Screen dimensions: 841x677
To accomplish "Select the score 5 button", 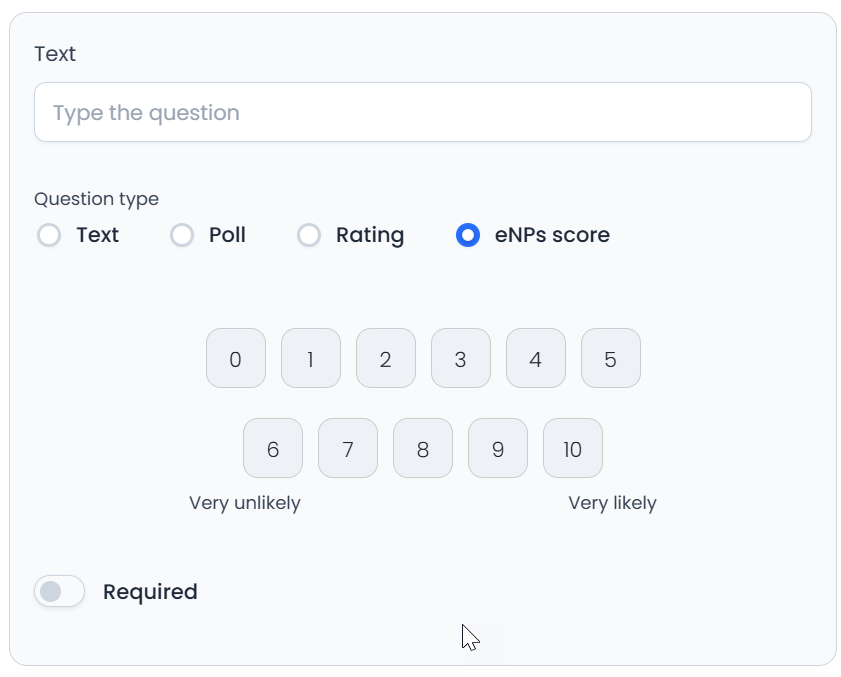I will [611, 358].
